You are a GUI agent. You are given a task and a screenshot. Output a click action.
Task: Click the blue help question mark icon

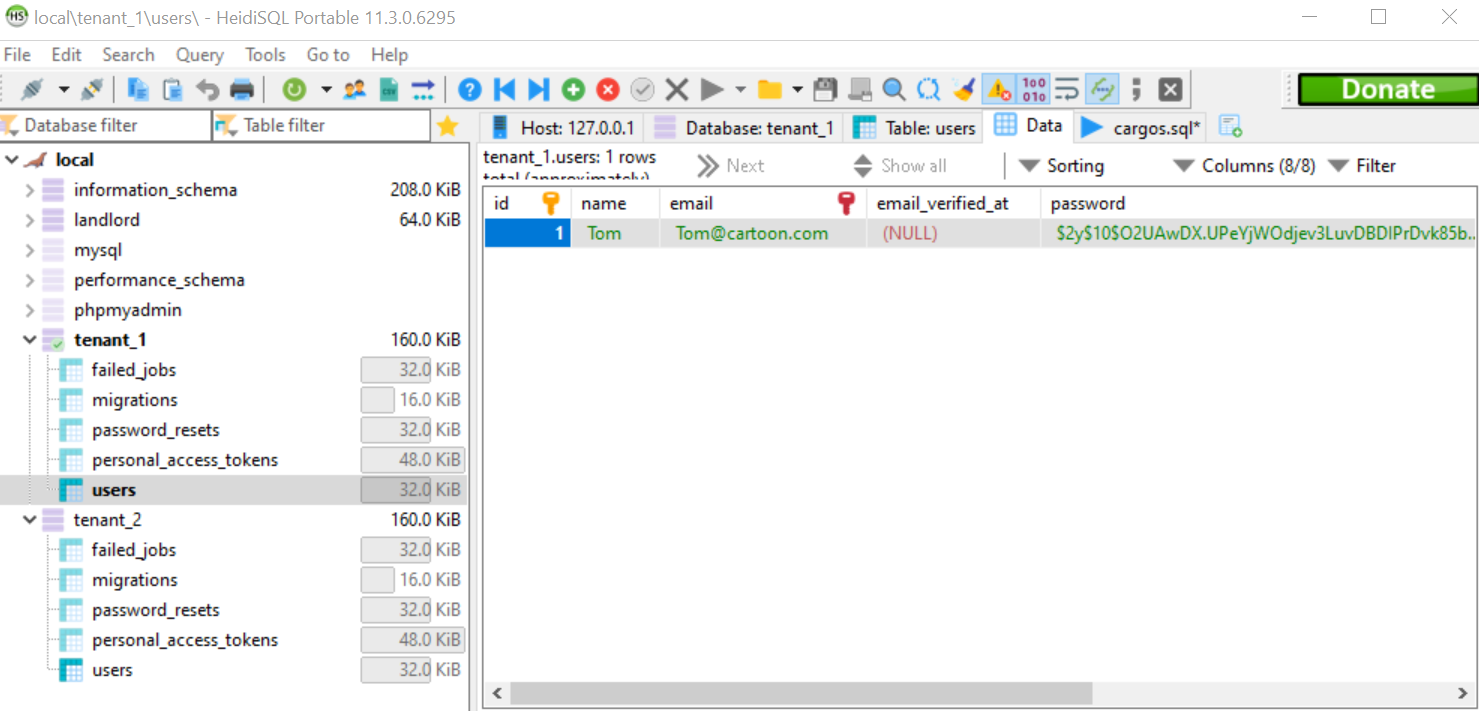(x=470, y=90)
